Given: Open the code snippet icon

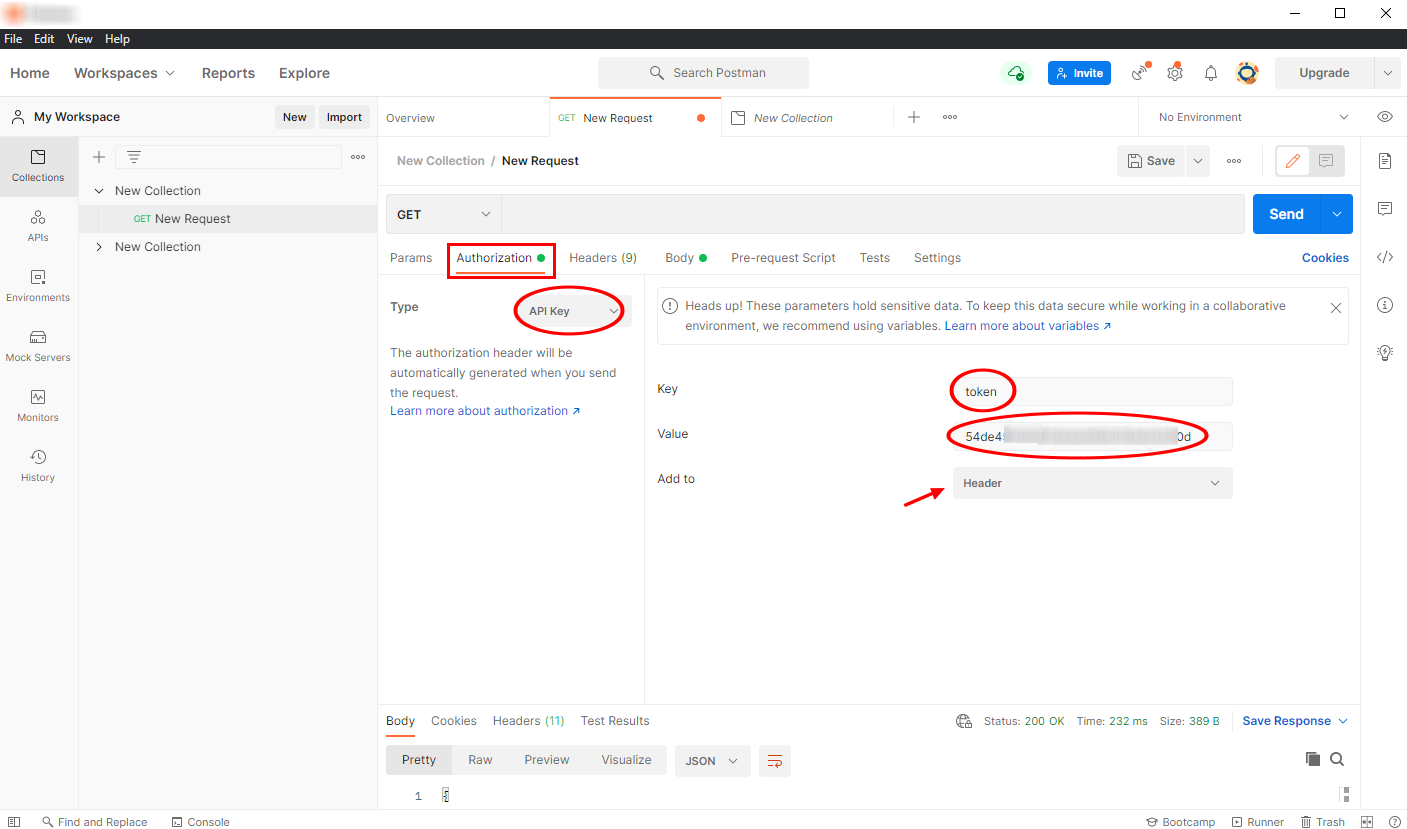Looking at the screenshot, I should 1385,257.
